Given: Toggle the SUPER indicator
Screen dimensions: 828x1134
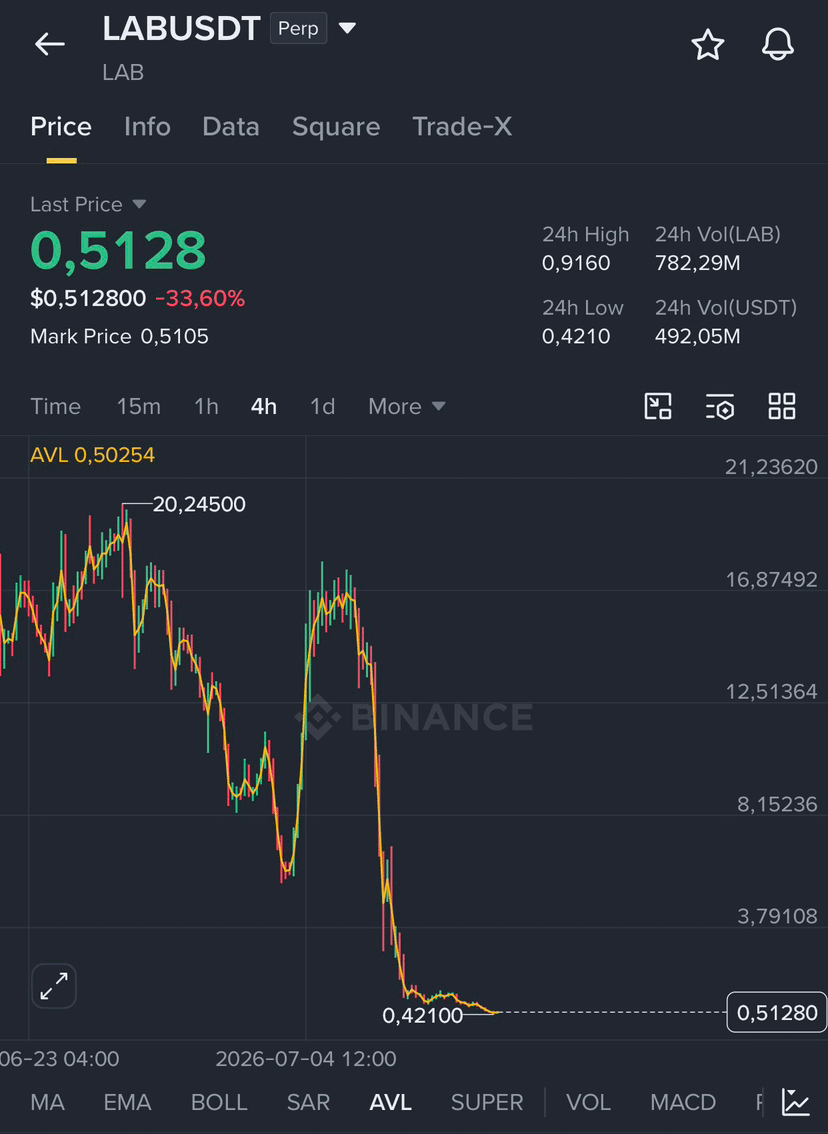Looking at the screenshot, I should click(487, 1102).
